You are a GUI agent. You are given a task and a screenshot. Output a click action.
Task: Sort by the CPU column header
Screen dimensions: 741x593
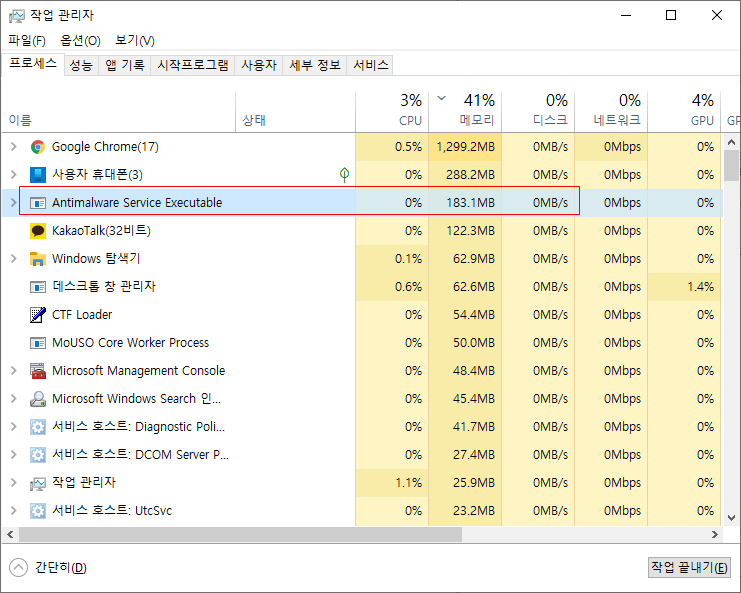tap(392, 111)
